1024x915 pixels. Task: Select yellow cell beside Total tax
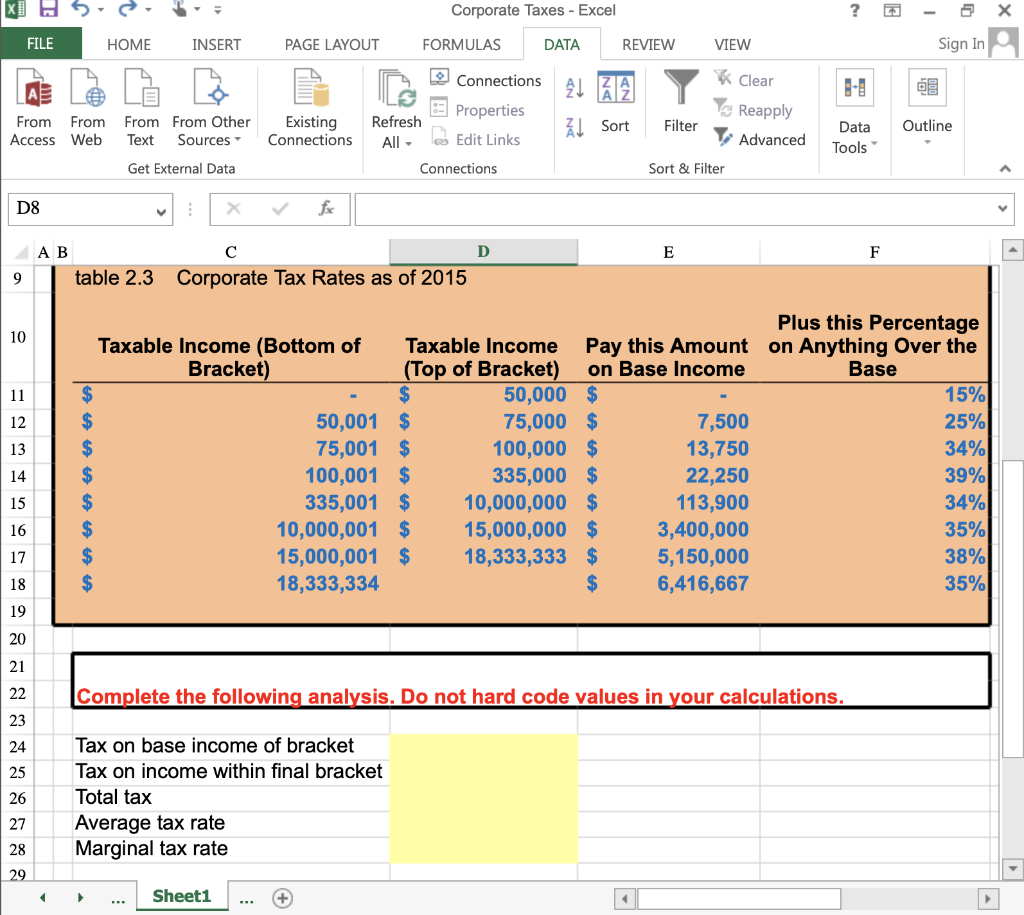483,797
